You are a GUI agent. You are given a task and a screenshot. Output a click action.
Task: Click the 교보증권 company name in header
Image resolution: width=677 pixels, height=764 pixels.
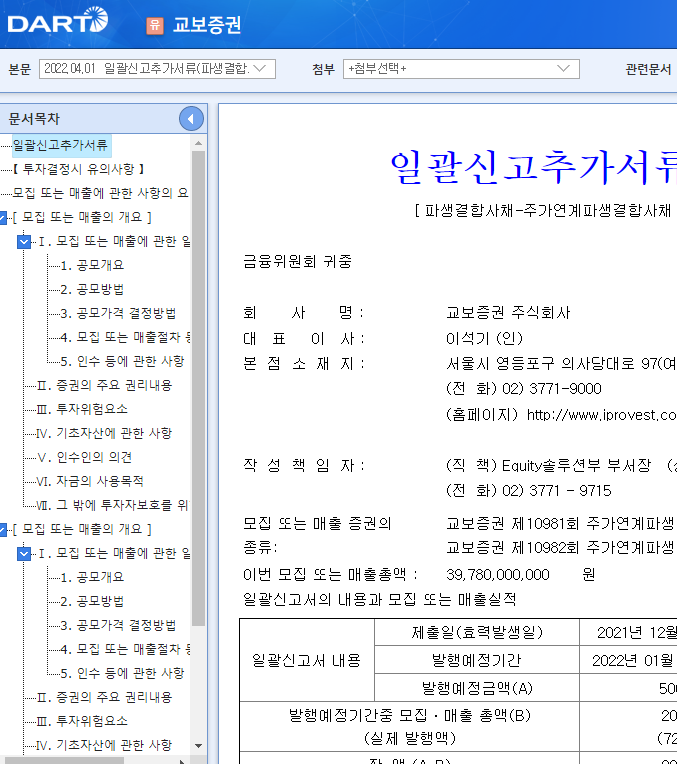pyautogui.click(x=207, y=25)
